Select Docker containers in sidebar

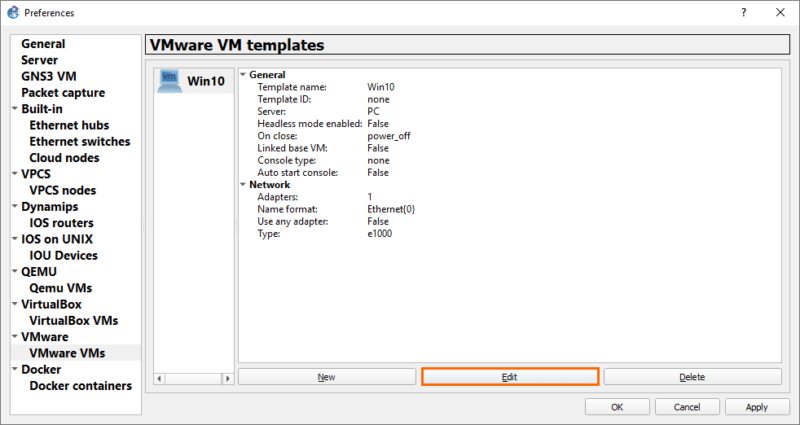(81, 386)
